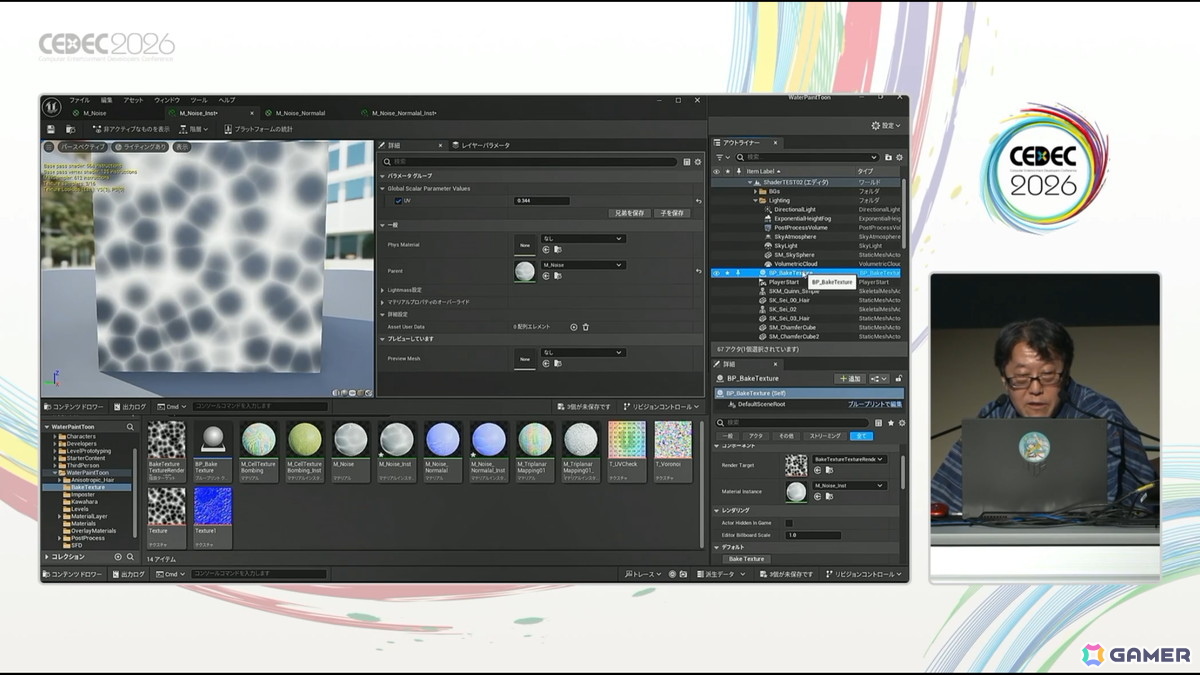Select the BakeTexture folder in tree
1200x675 pixels.
pos(87,487)
